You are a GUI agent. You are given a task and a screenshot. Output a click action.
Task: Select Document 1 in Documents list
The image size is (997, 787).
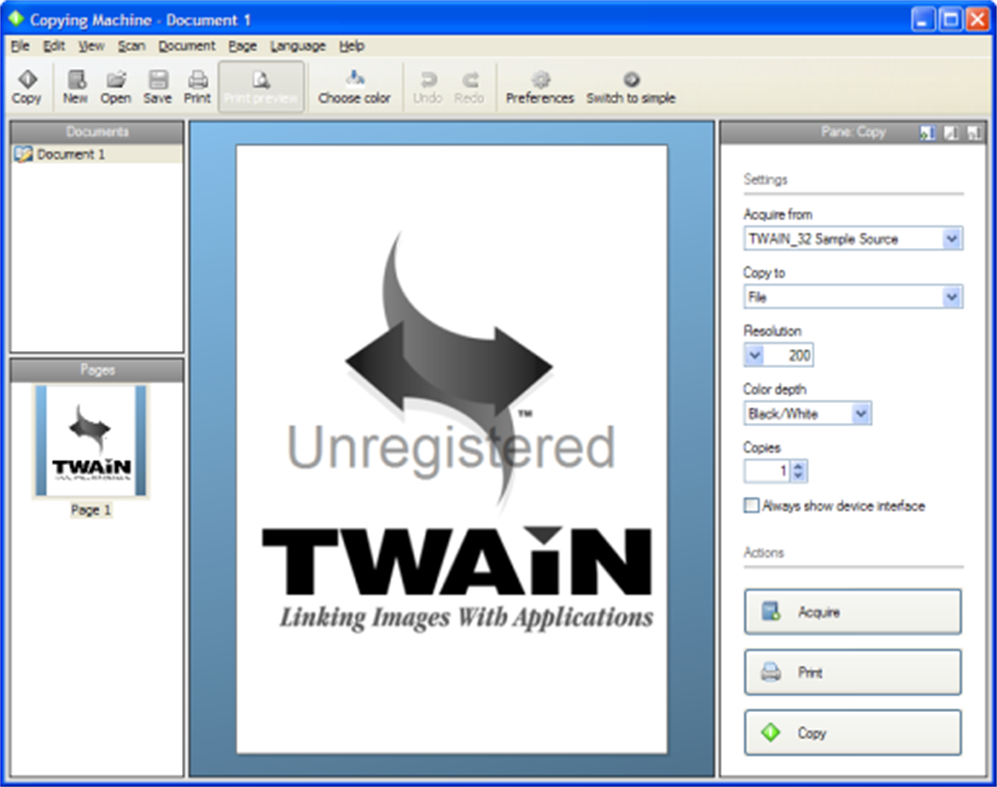(x=97, y=154)
